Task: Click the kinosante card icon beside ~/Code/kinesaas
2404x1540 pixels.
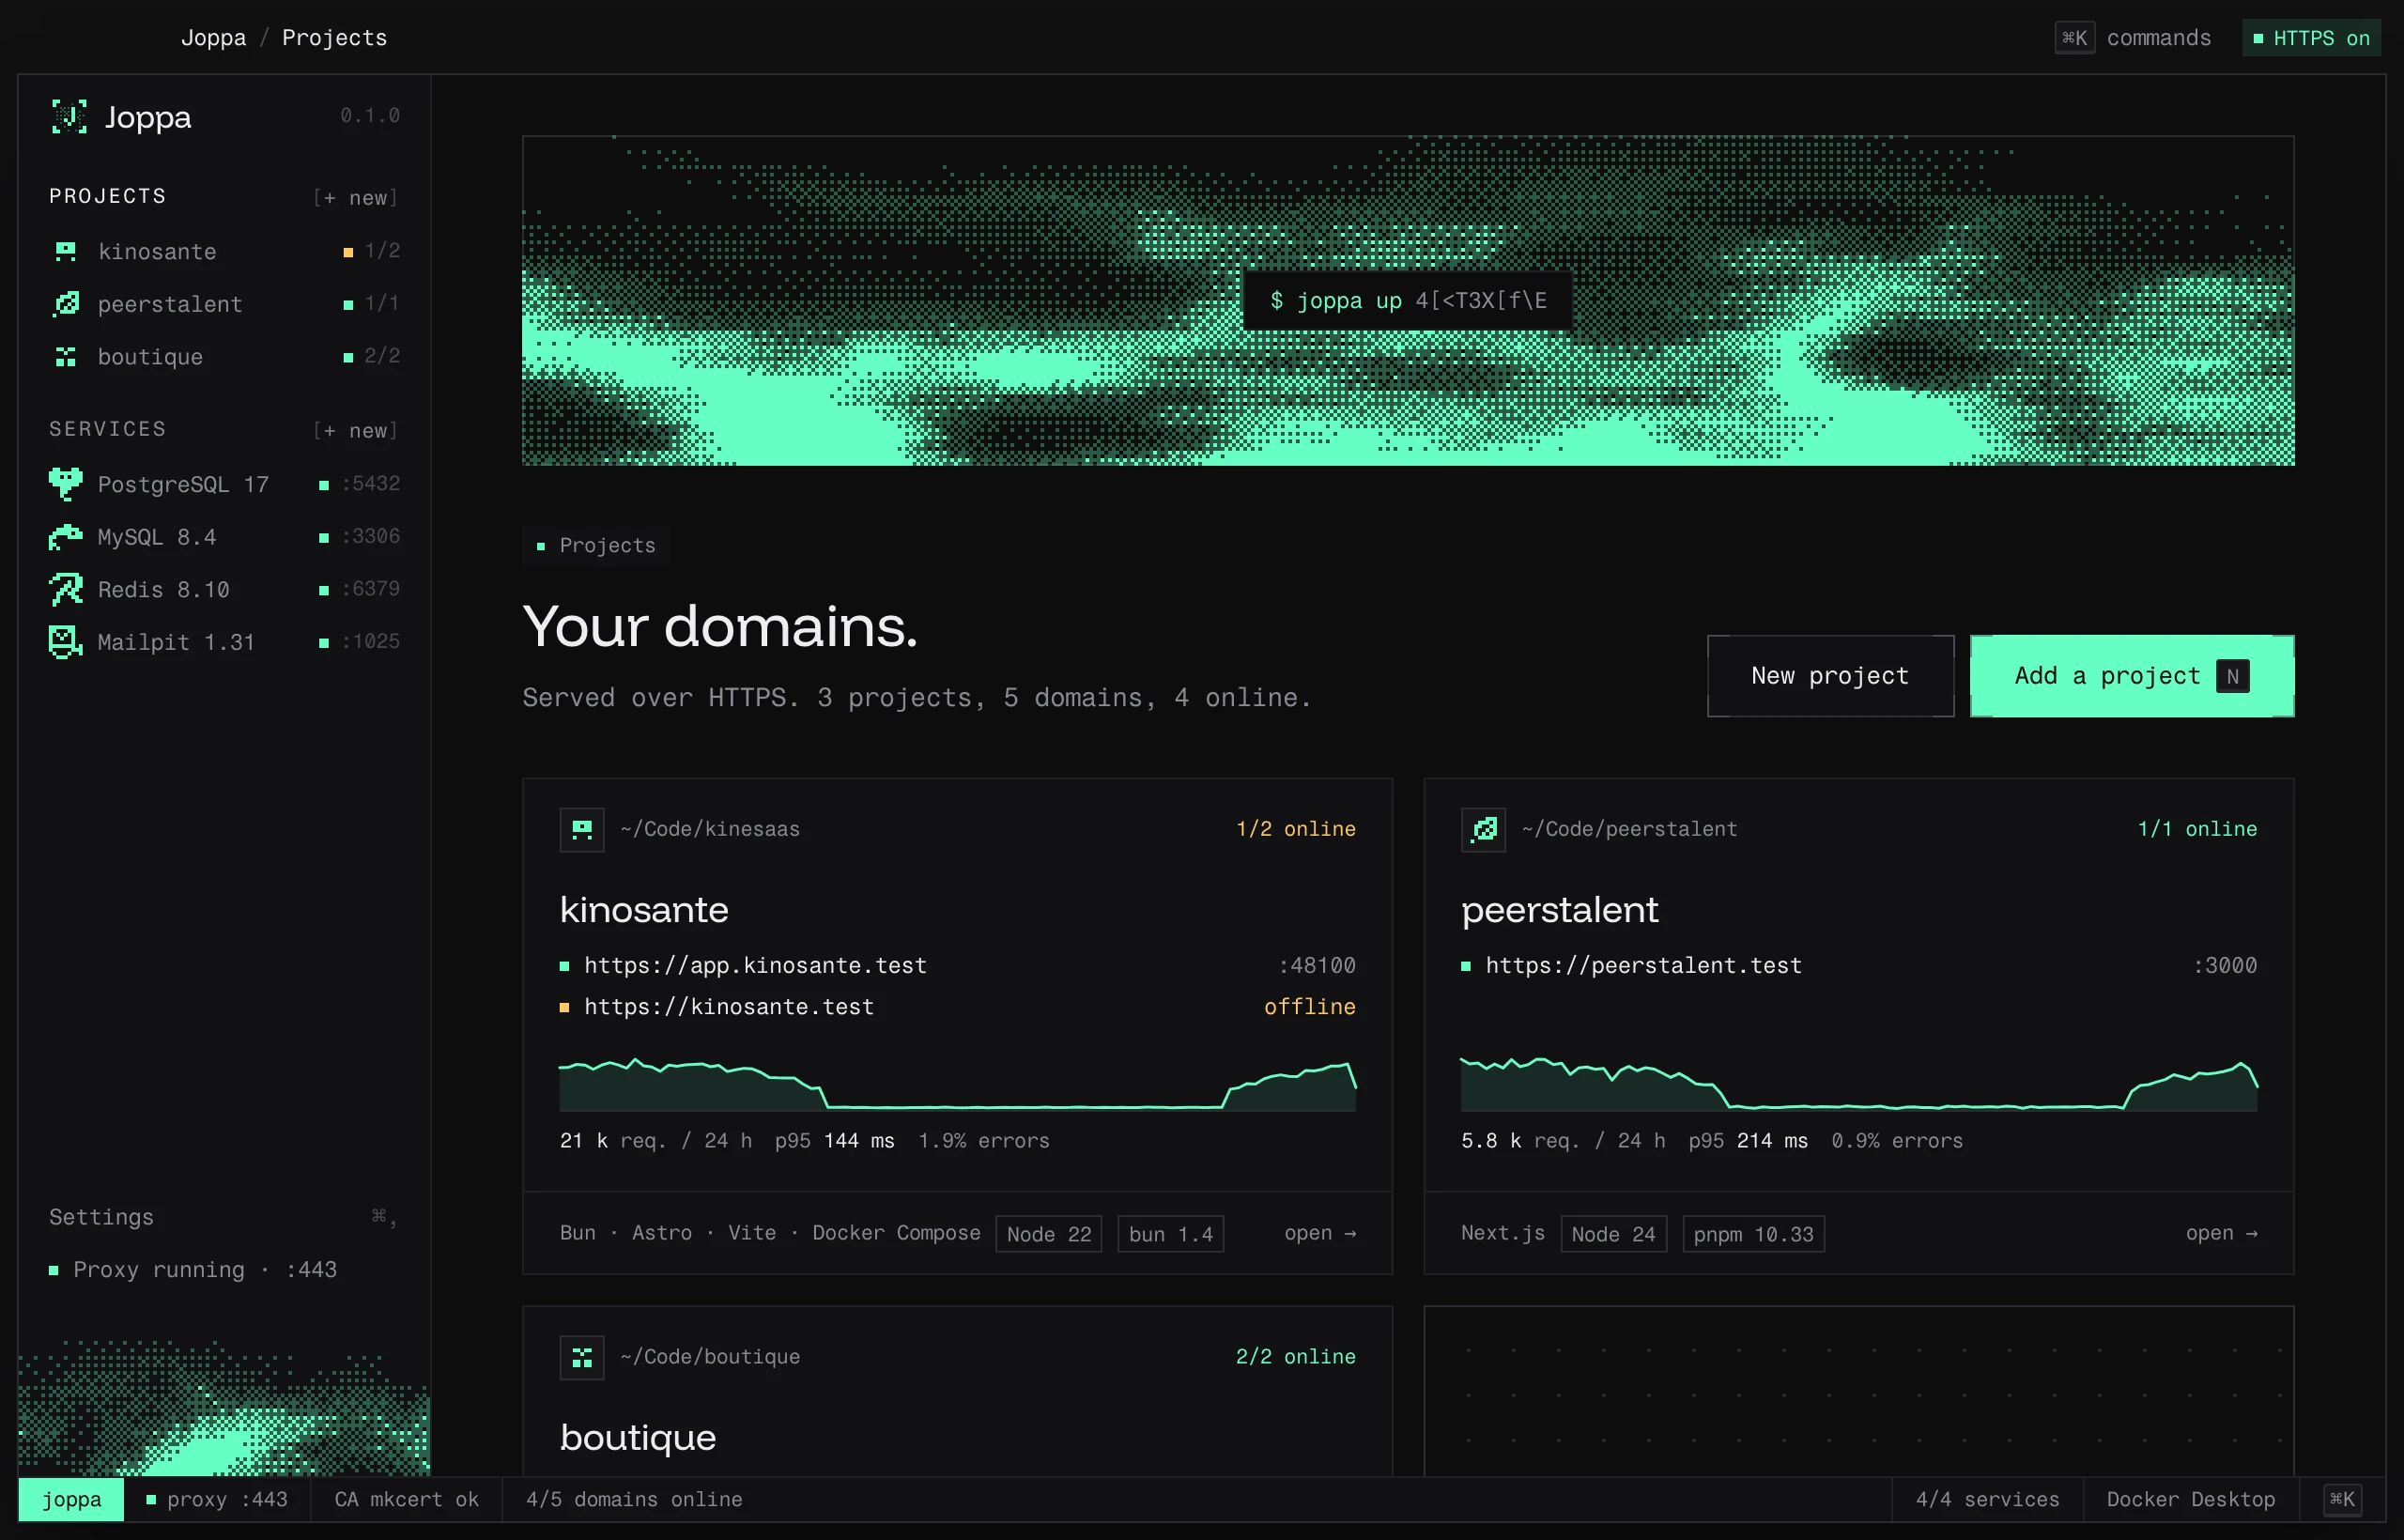Action: coord(582,829)
